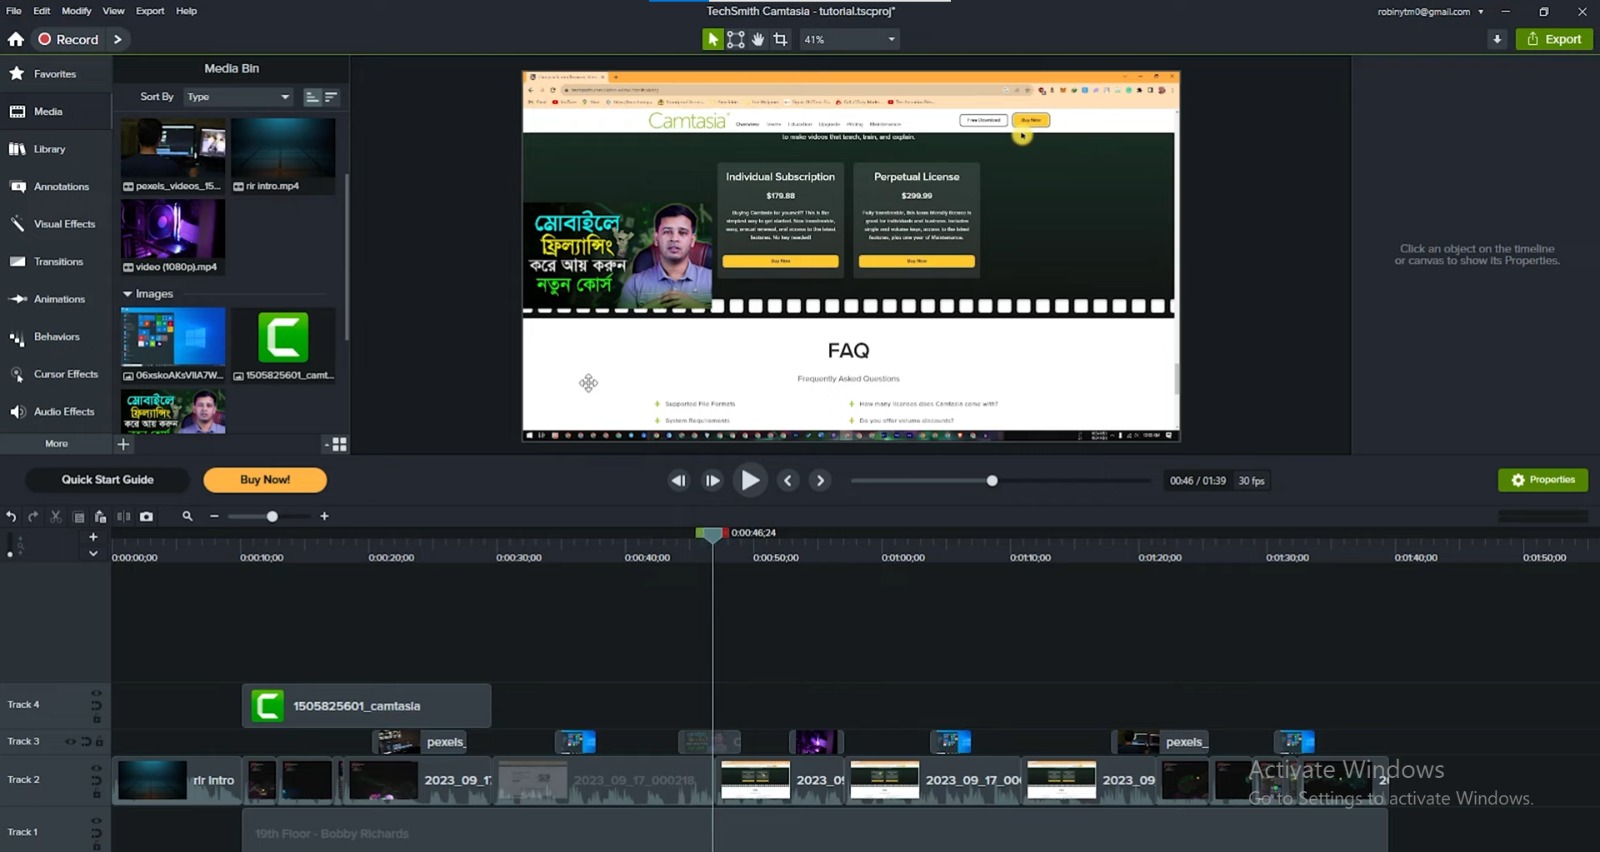Click the green Export button
The image size is (1600, 852).
(x=1554, y=39)
